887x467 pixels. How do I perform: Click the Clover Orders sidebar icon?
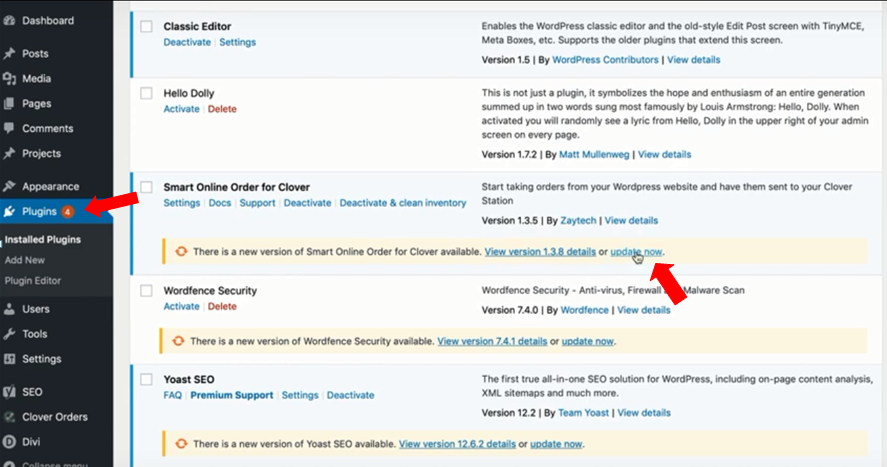click(x=9, y=417)
